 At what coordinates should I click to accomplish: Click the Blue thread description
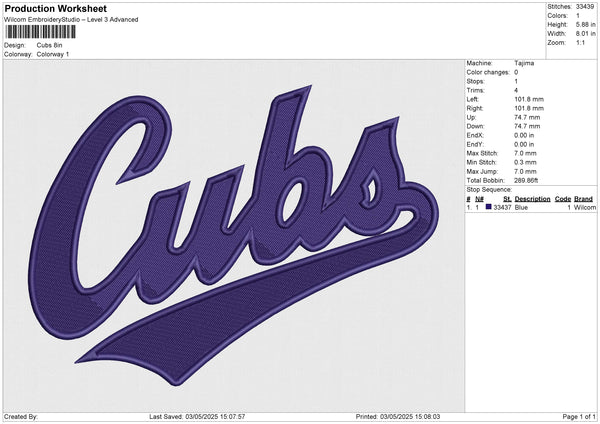pos(521,207)
